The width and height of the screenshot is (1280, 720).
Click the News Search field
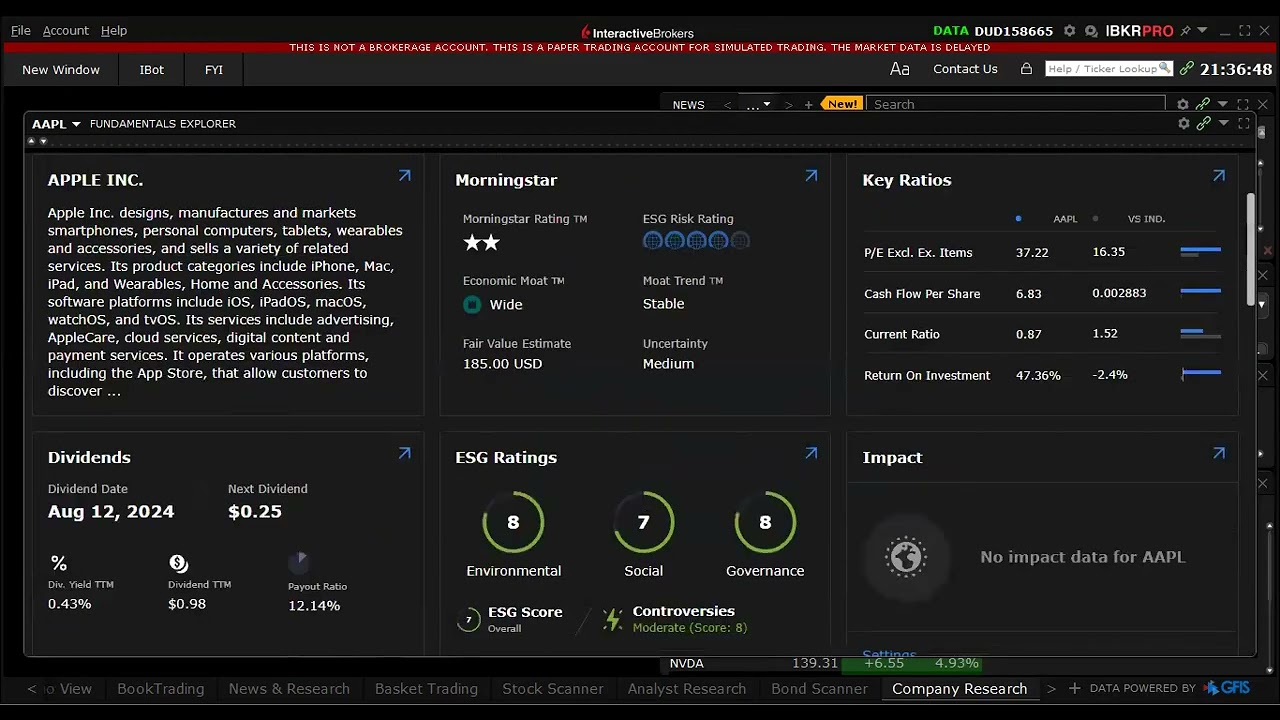(x=1016, y=104)
